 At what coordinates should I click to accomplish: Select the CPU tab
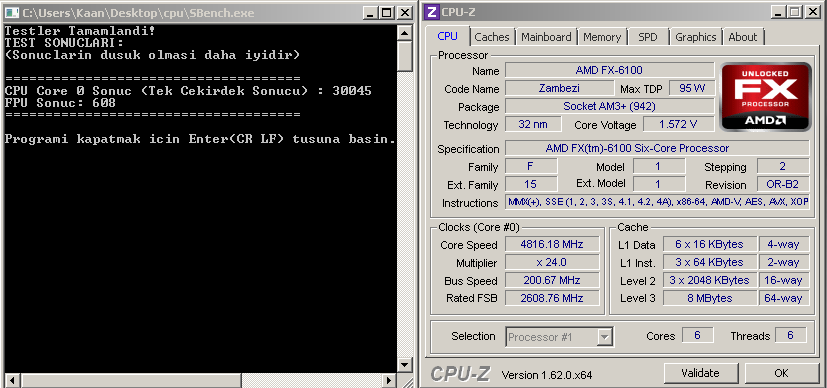448,36
